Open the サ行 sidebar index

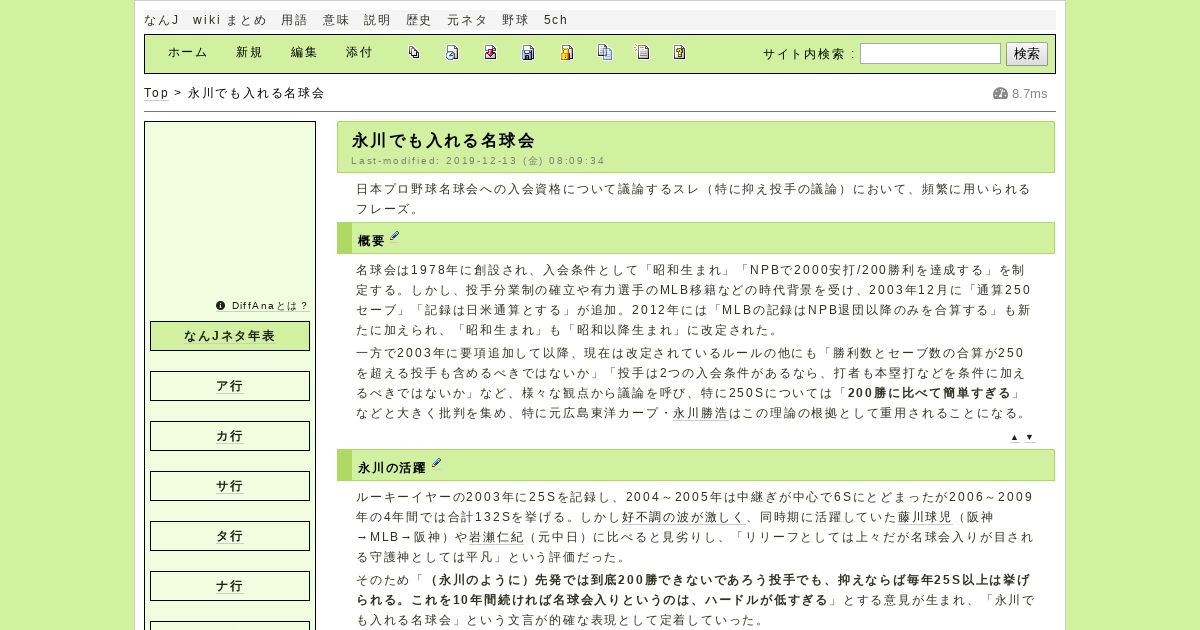tap(230, 486)
